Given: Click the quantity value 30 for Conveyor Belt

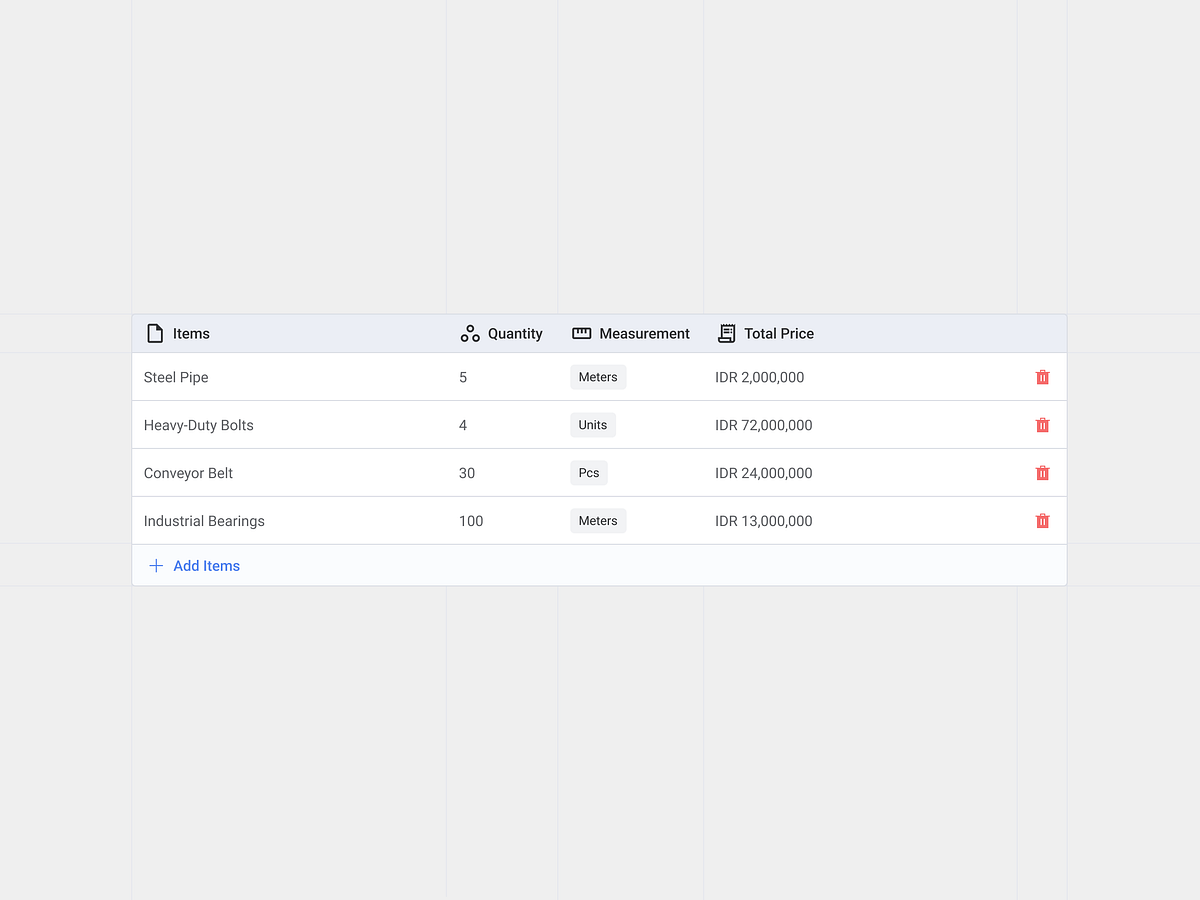Looking at the screenshot, I should (466, 472).
